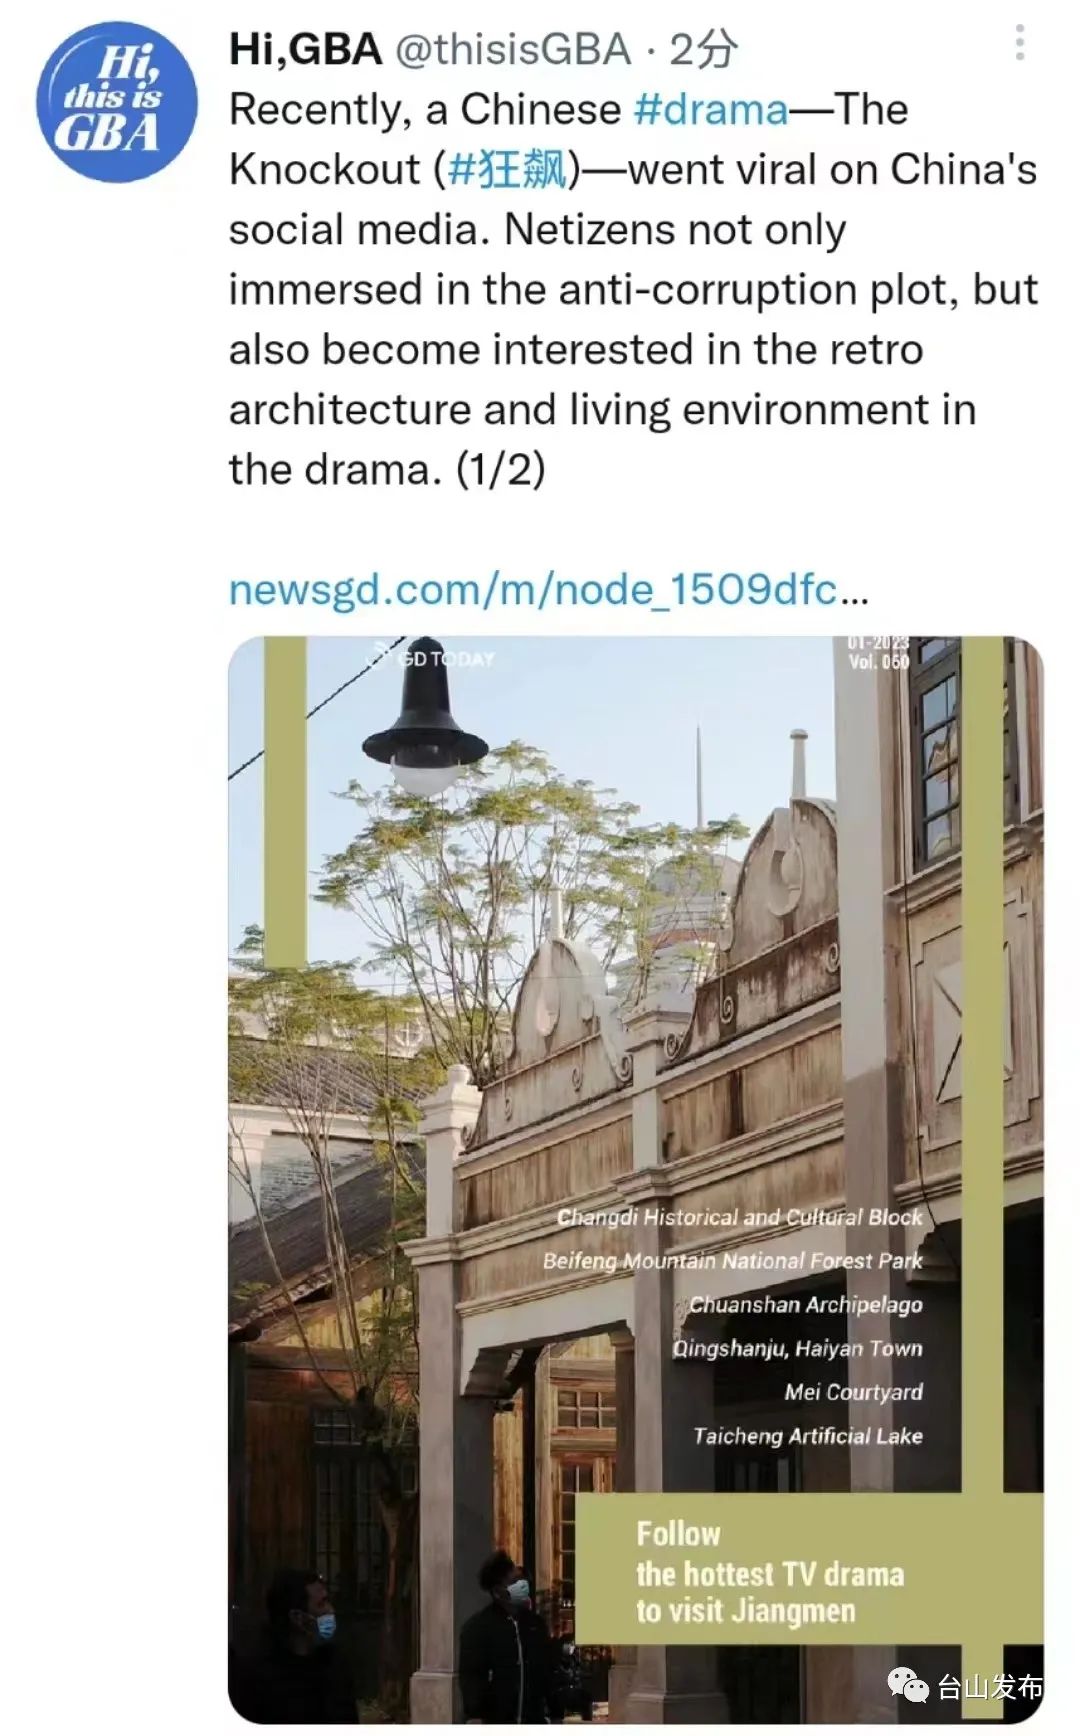
Task: Click the Hi,GBA account name
Action: click(305, 49)
